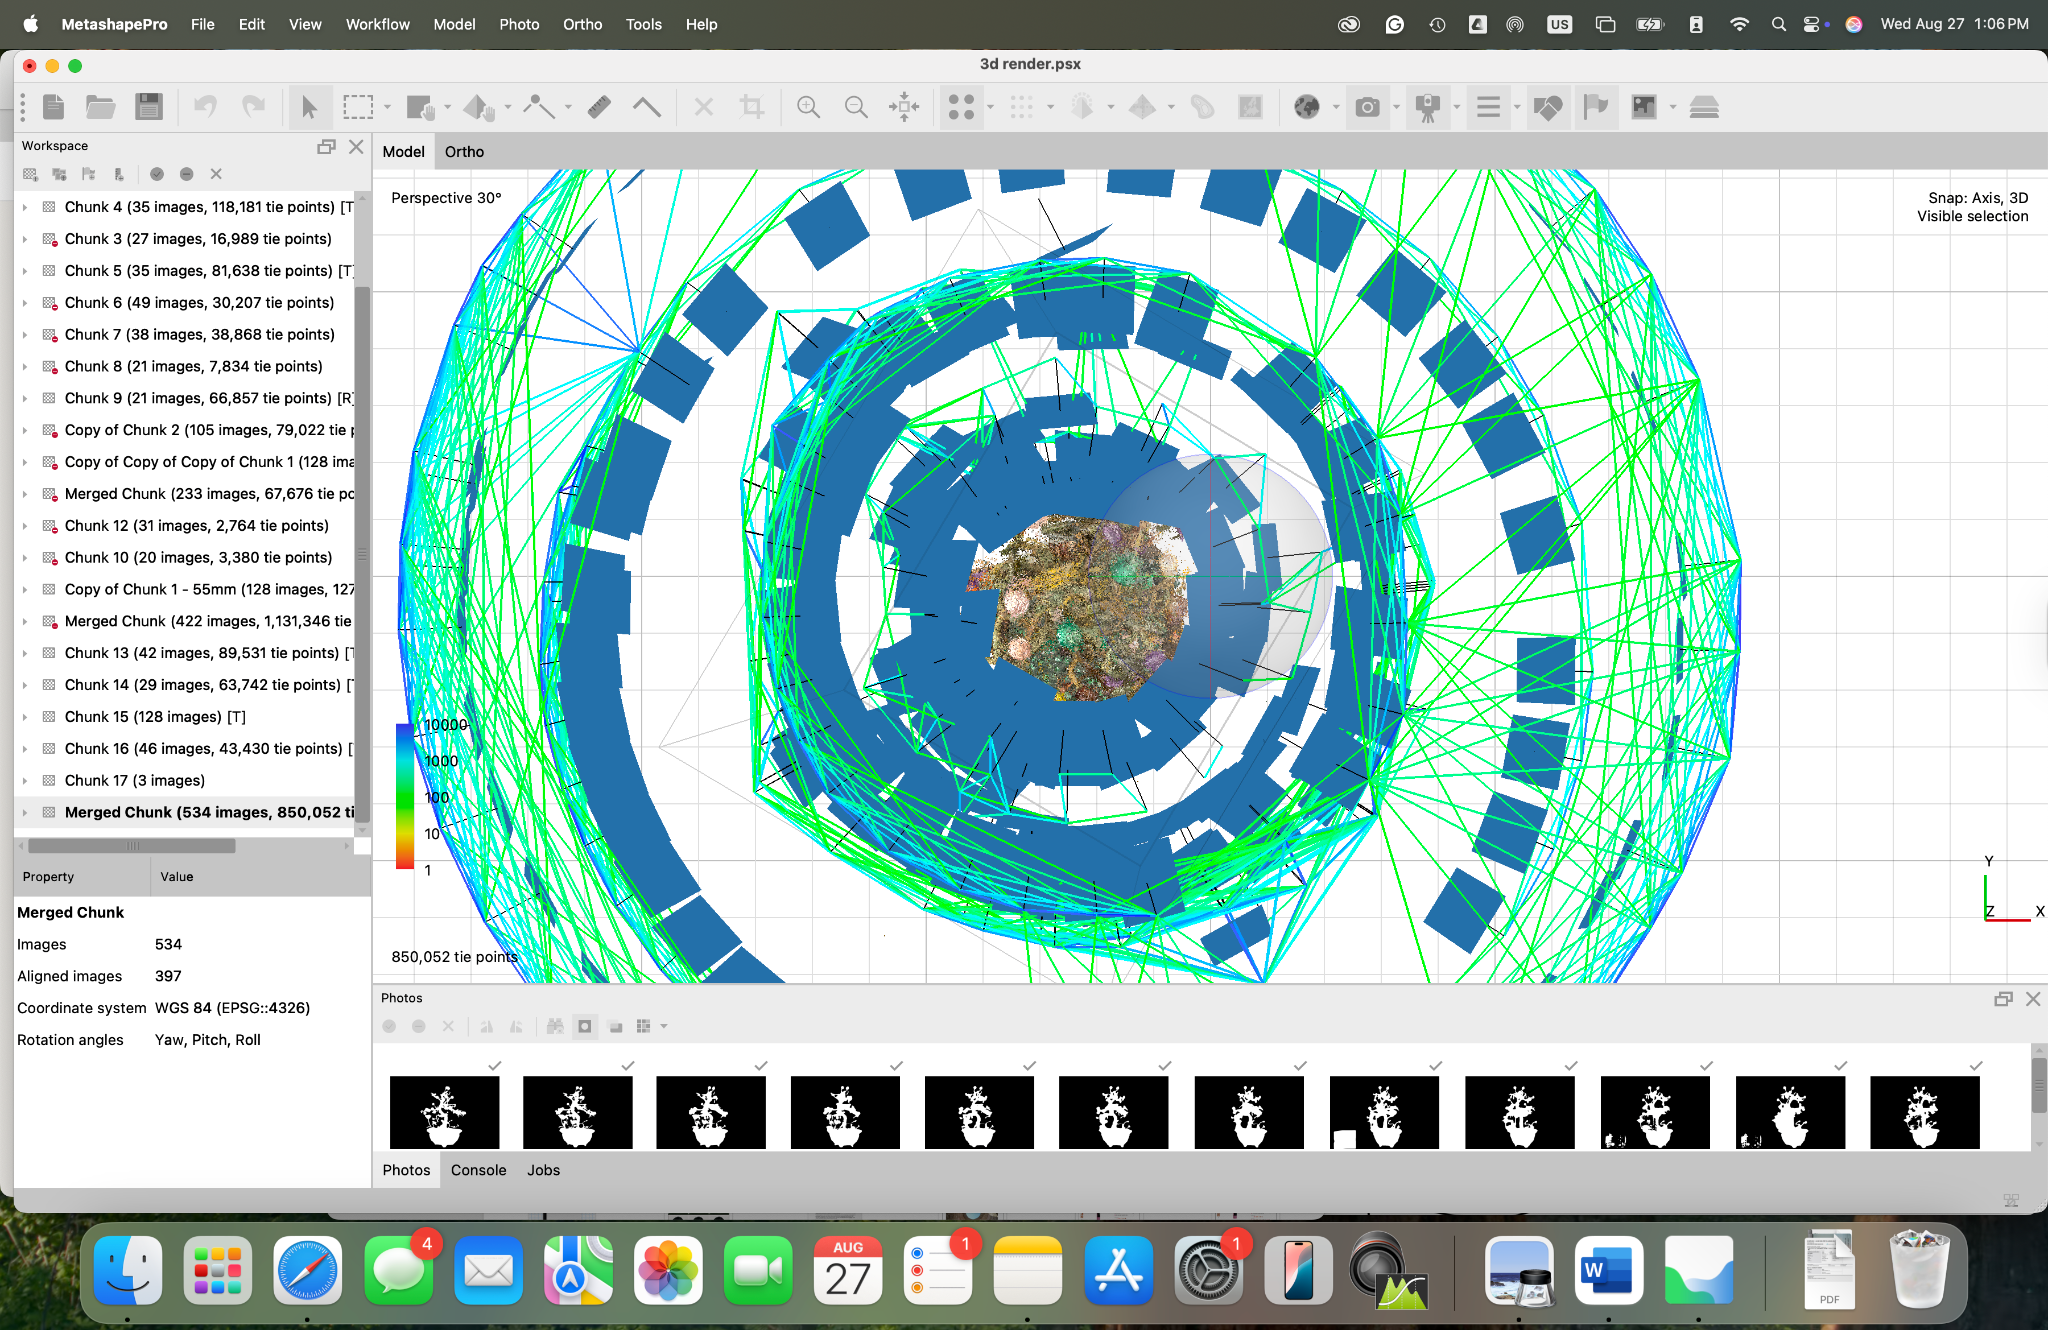Screen dimensions: 2048x1330
Task: Click the Open project folder icon
Action: pos(100,107)
